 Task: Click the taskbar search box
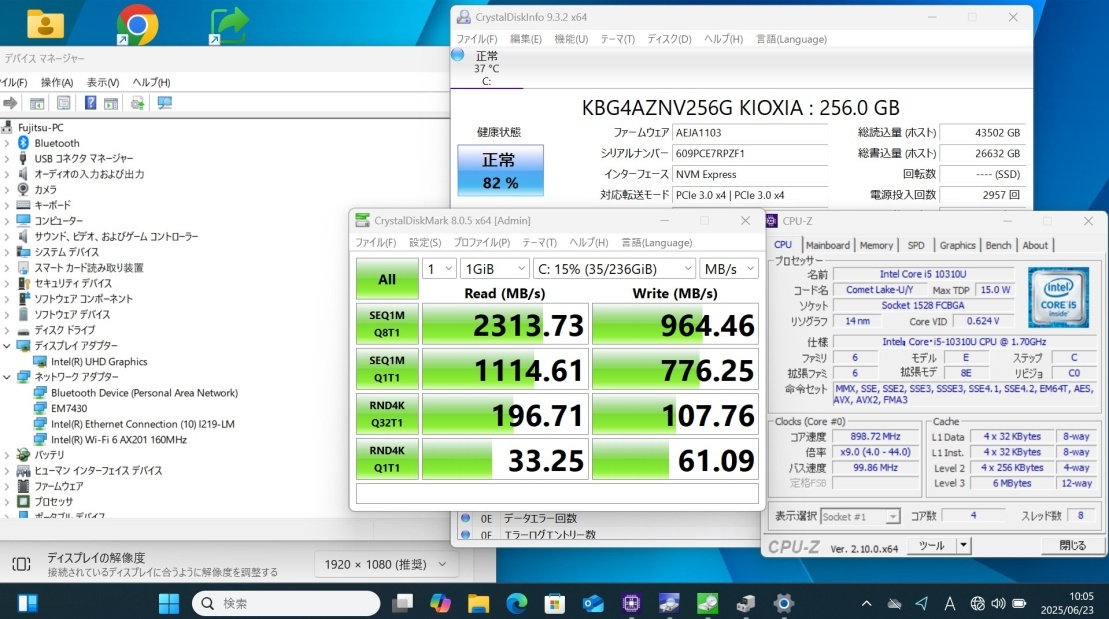(x=286, y=603)
